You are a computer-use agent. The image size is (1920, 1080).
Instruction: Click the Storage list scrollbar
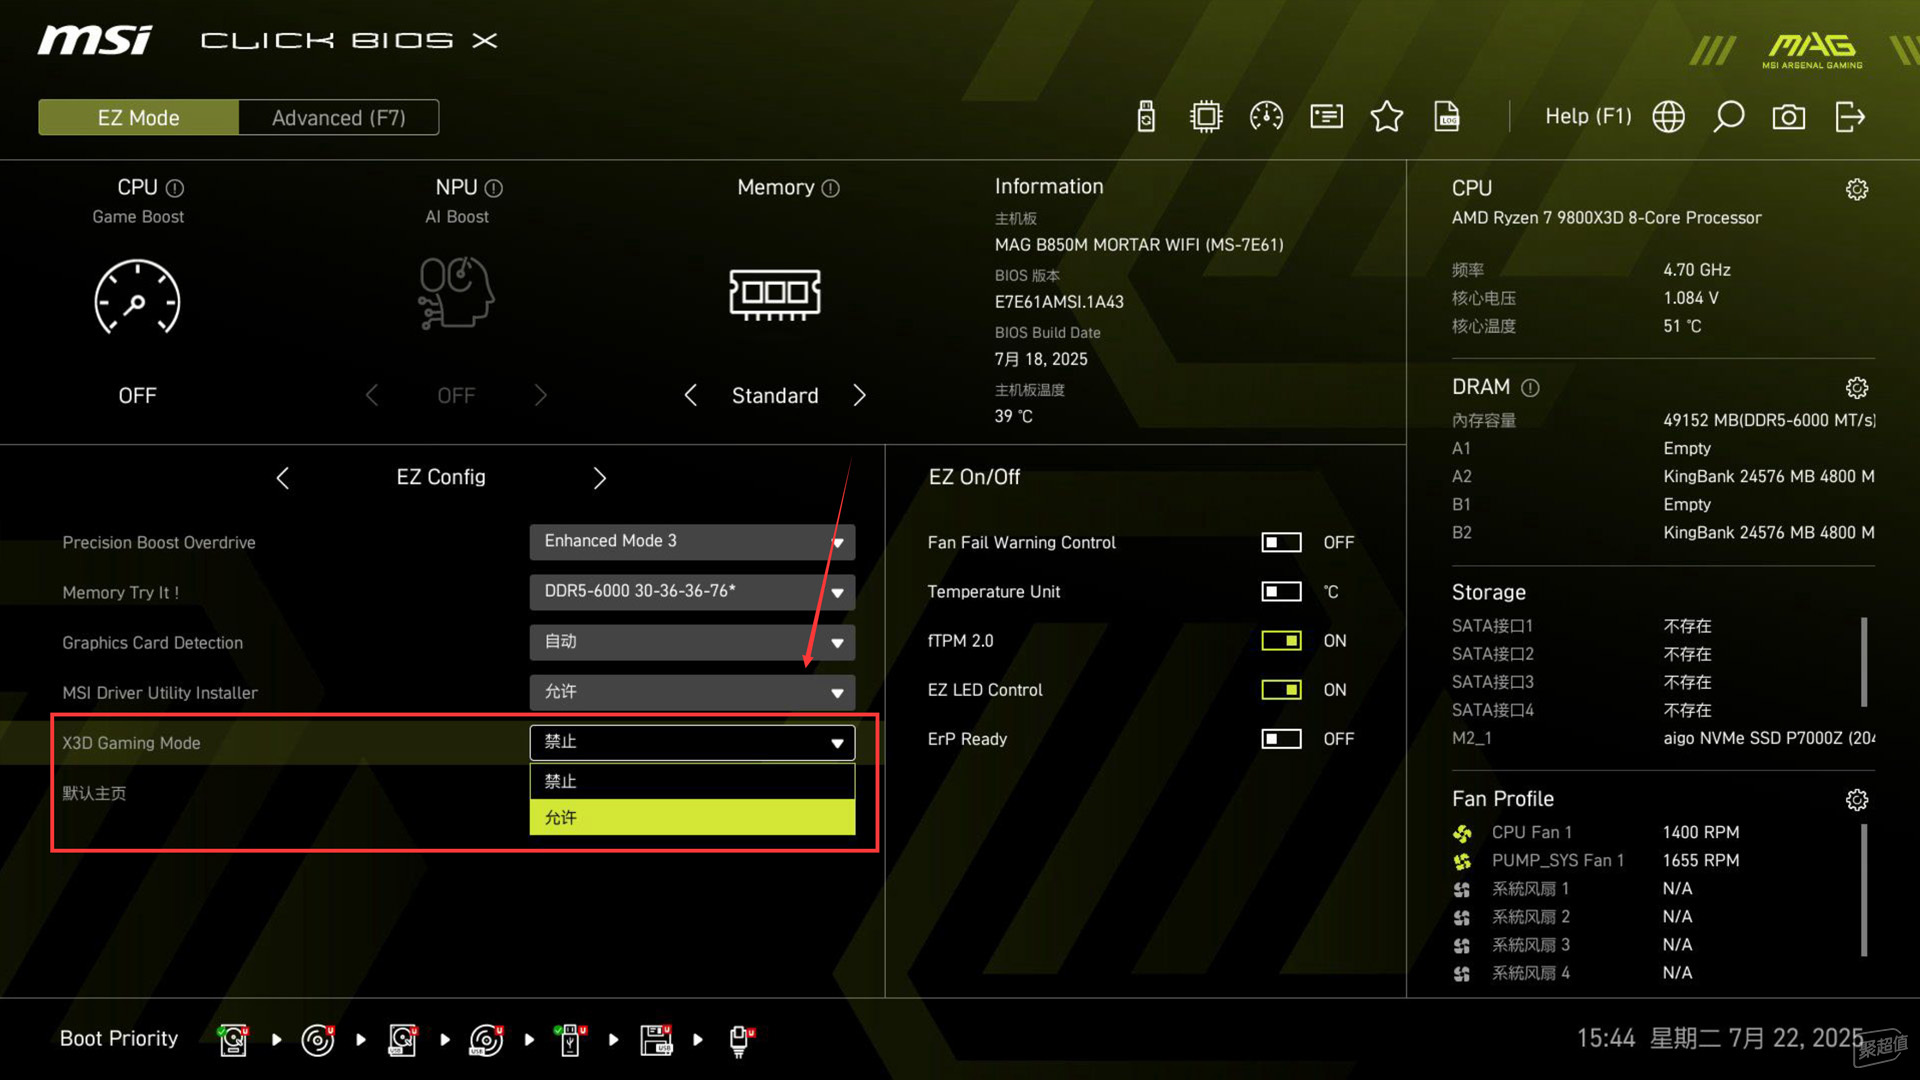click(1864, 662)
